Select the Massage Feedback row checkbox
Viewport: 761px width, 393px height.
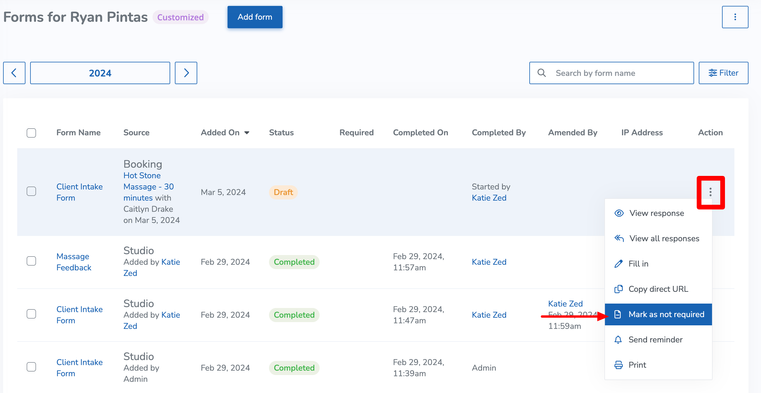click(x=31, y=261)
